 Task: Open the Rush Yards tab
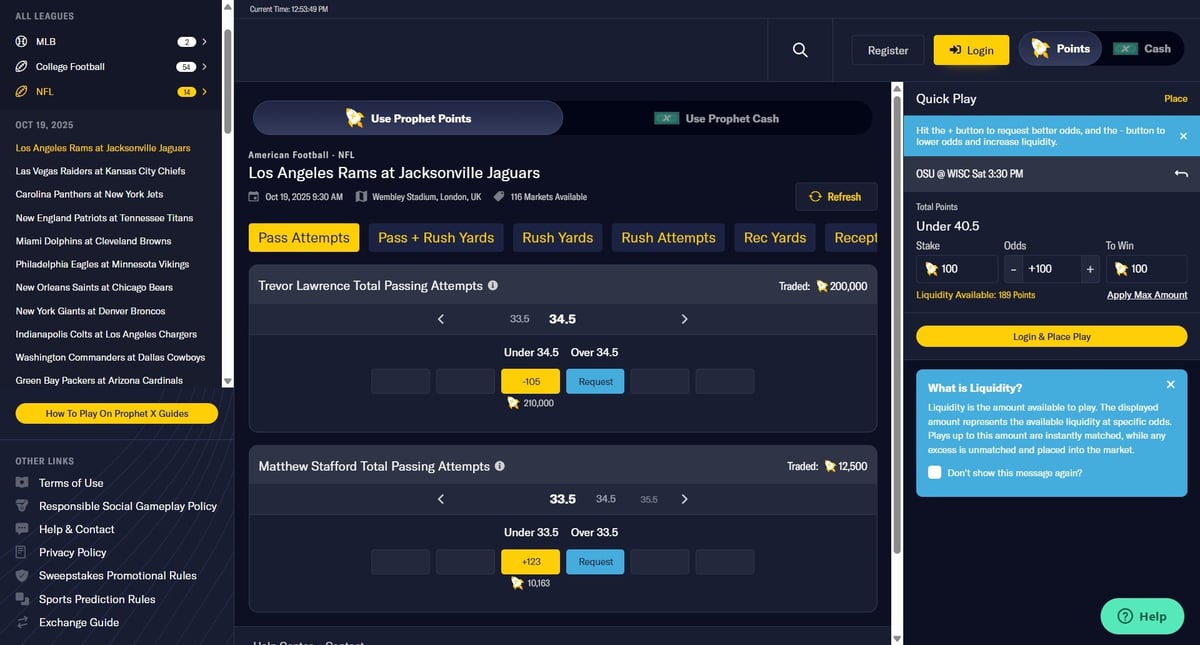[x=557, y=238]
